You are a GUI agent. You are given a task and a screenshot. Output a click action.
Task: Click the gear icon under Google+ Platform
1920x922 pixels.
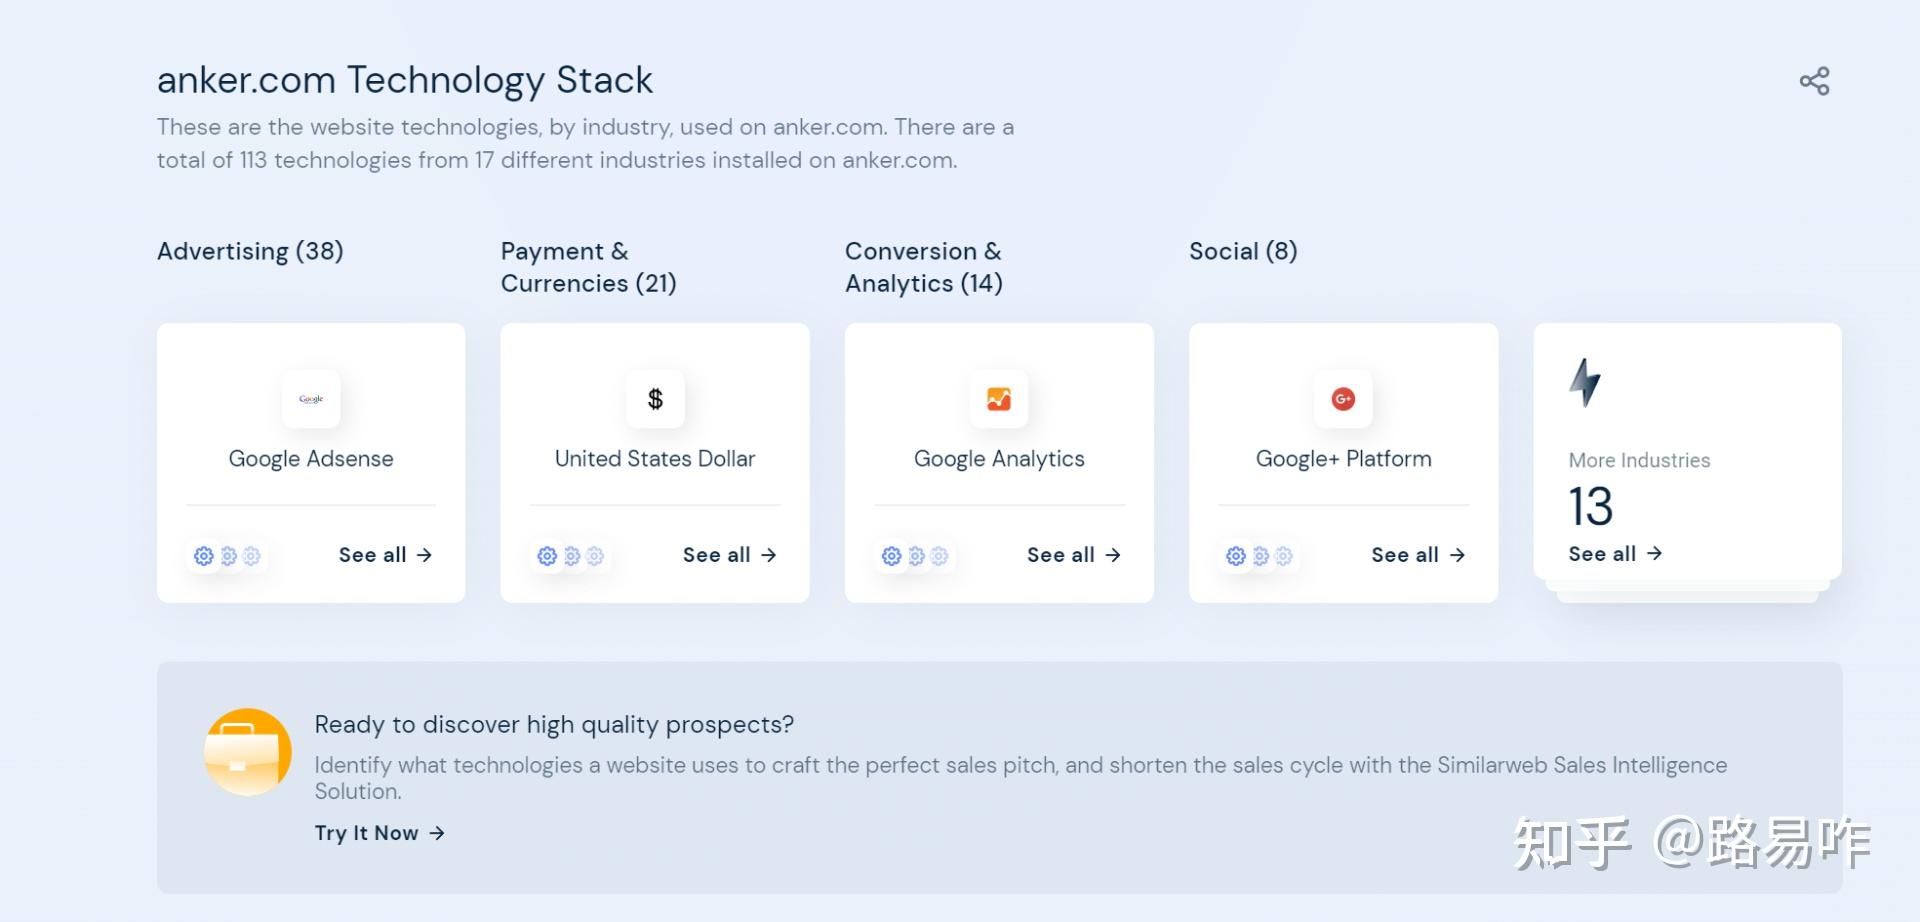(x=1235, y=556)
